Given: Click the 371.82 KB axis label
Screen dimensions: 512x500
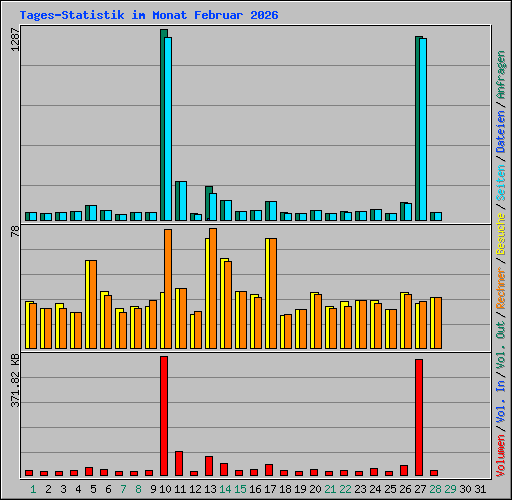Looking at the screenshot, I should tap(15, 380).
